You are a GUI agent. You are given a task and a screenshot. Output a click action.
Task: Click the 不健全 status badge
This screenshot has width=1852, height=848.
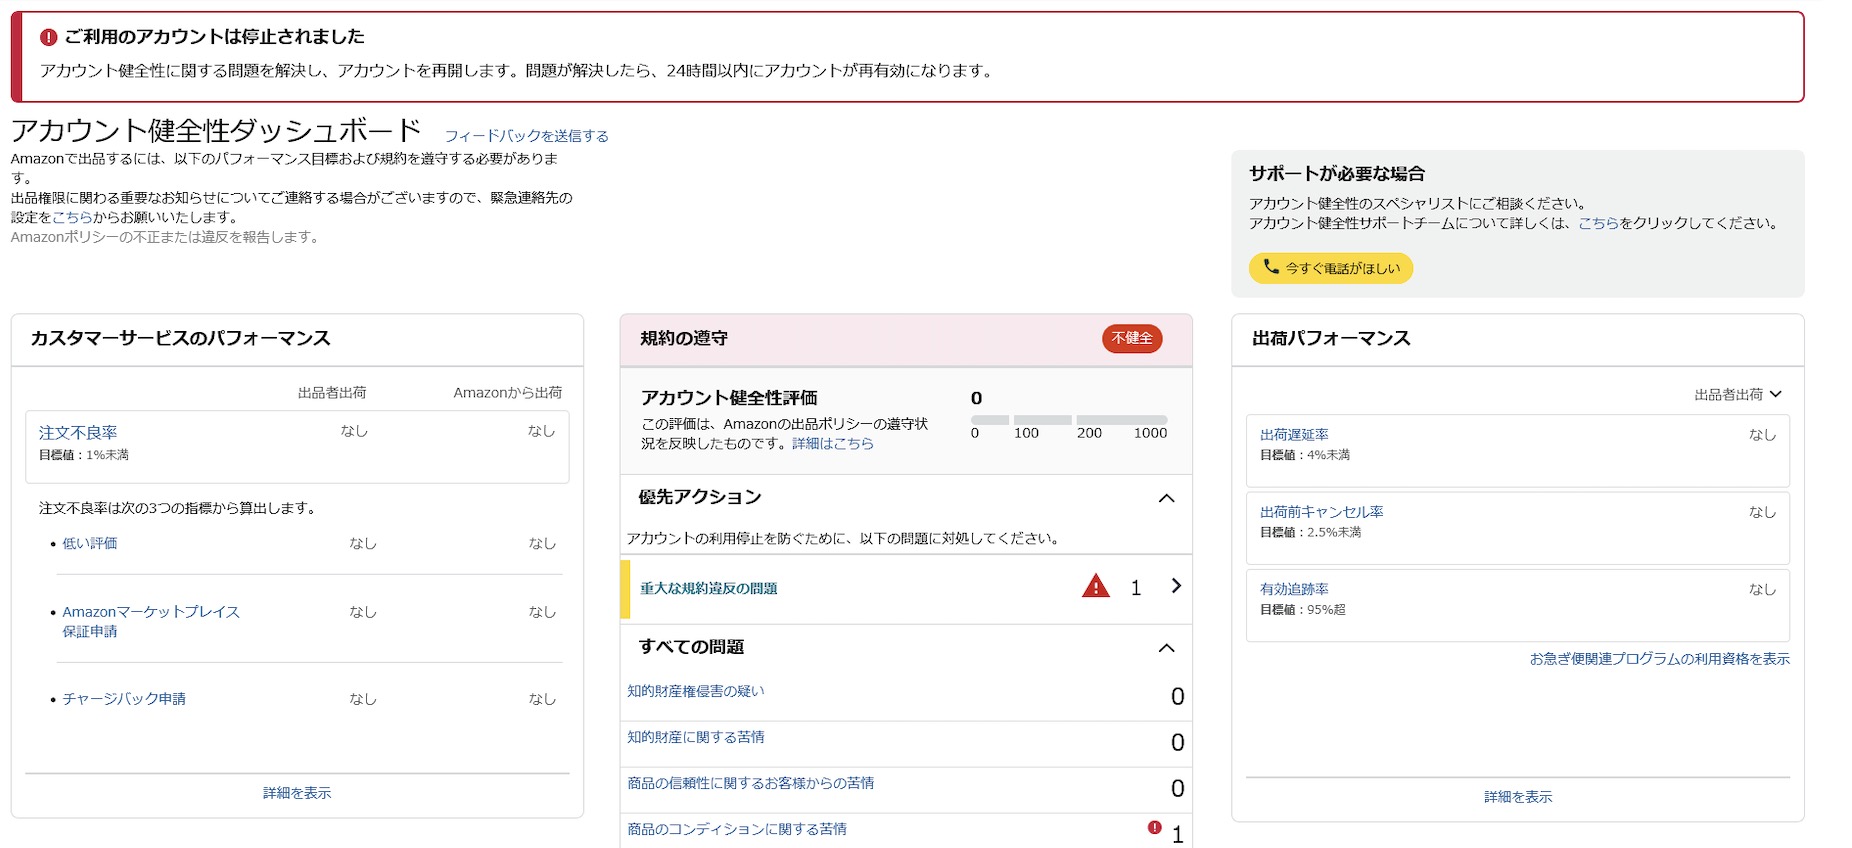pos(1132,338)
